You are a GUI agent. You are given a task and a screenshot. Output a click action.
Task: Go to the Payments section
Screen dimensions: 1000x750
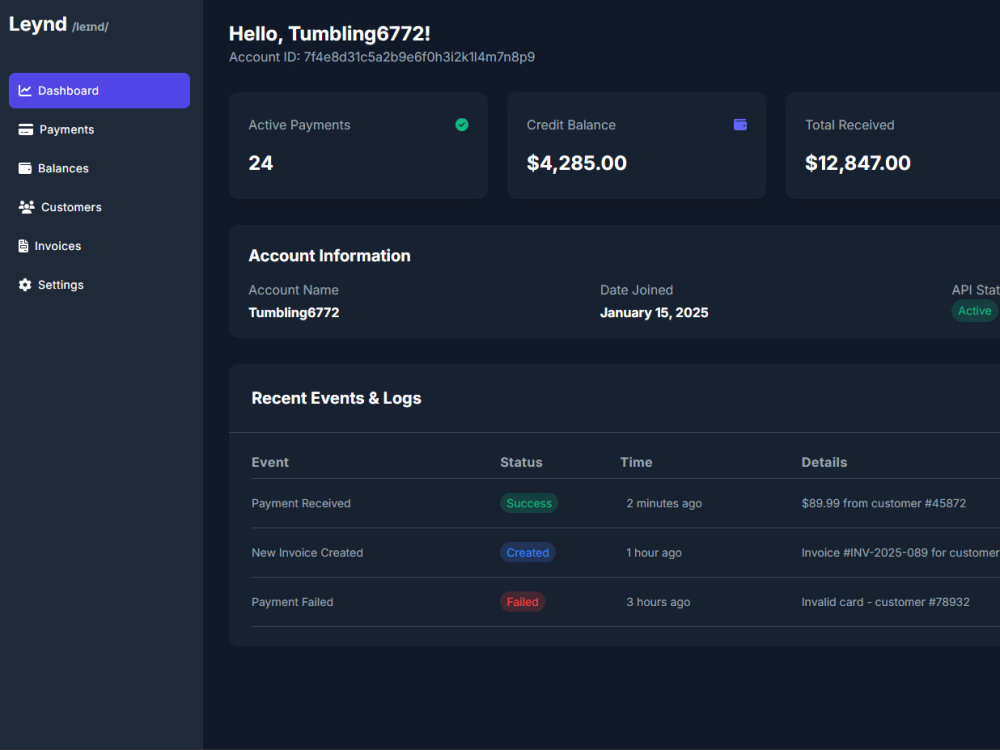[x=99, y=129]
